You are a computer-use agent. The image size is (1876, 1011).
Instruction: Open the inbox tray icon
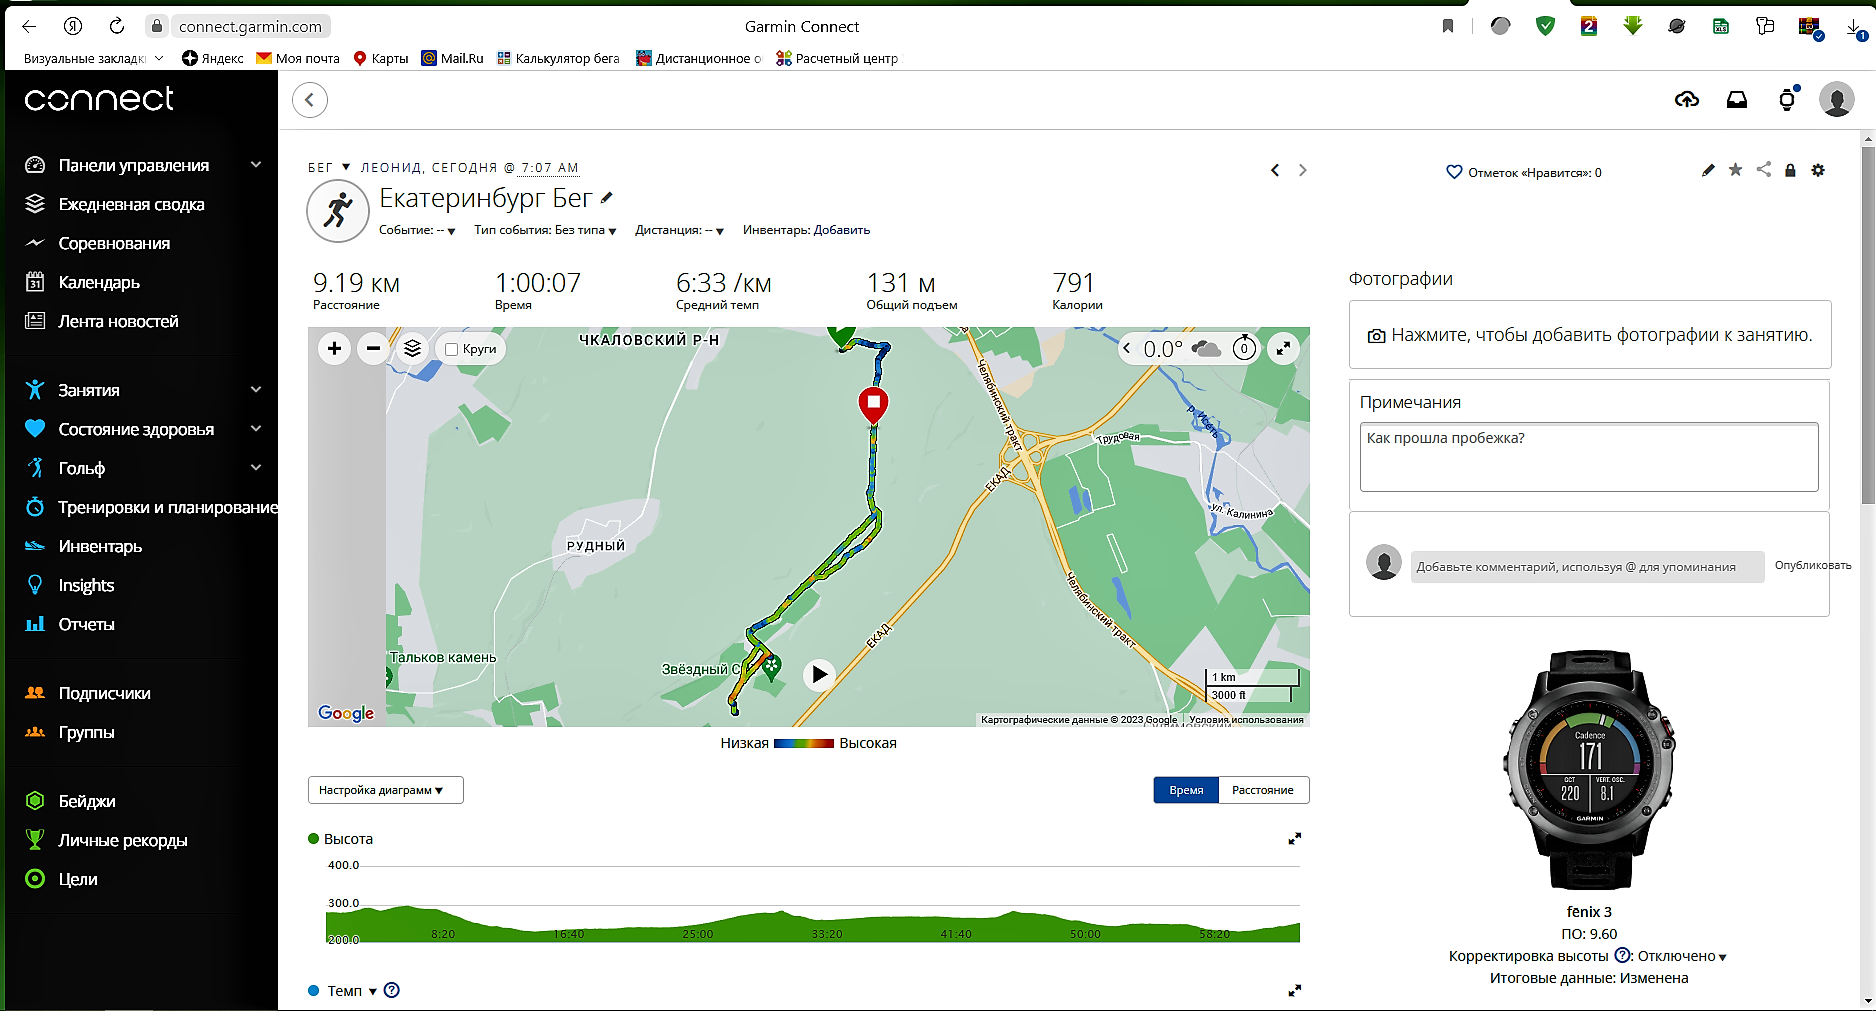click(x=1737, y=99)
